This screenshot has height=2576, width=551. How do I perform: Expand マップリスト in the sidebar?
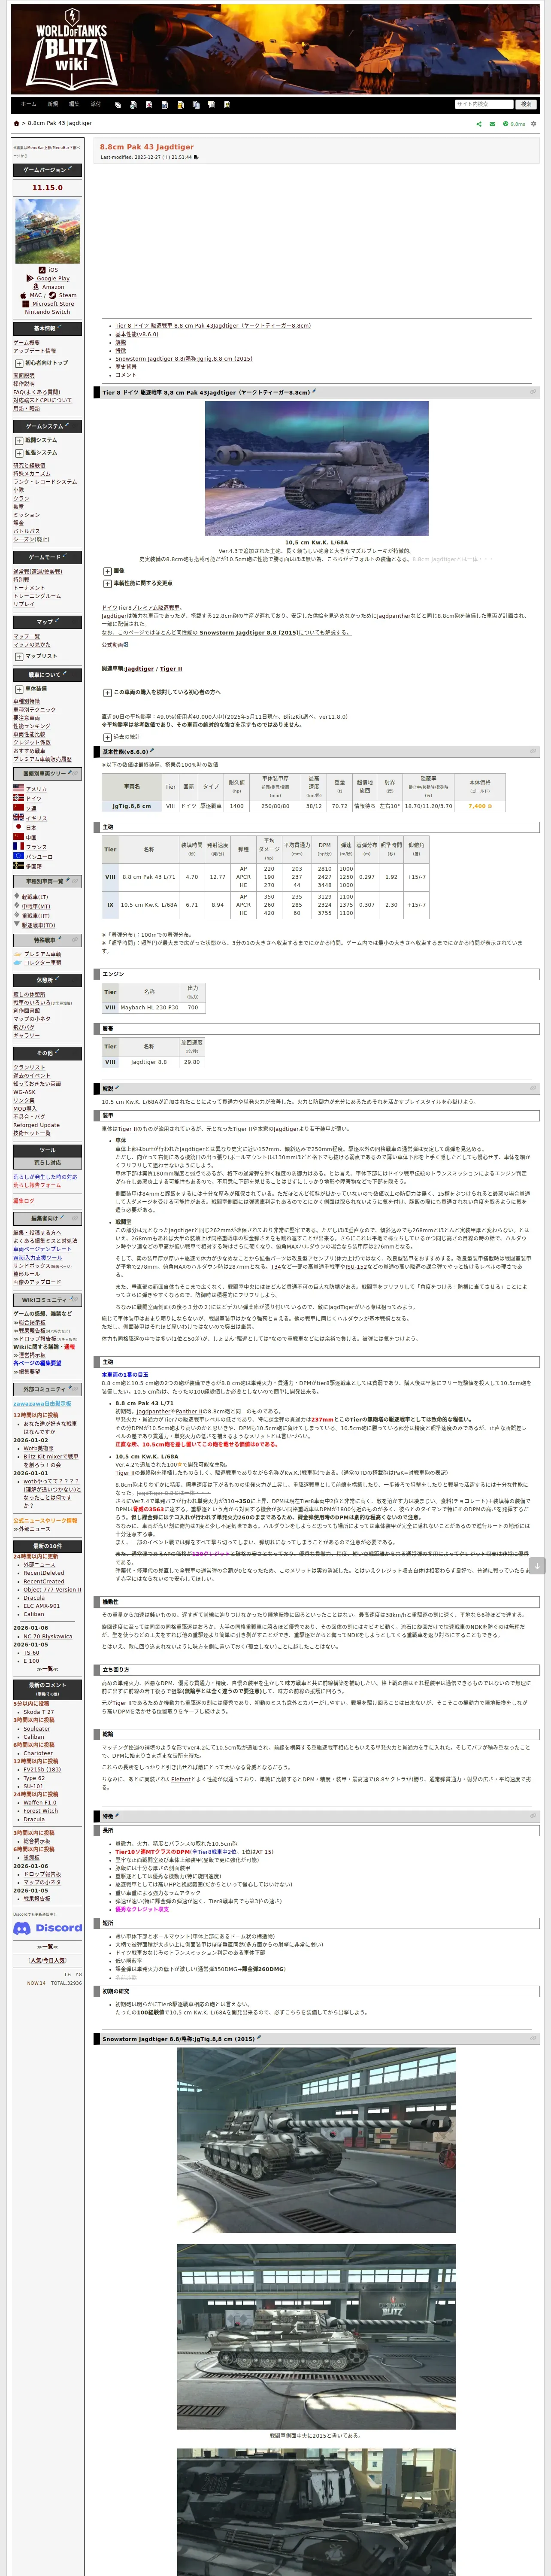coord(19,656)
